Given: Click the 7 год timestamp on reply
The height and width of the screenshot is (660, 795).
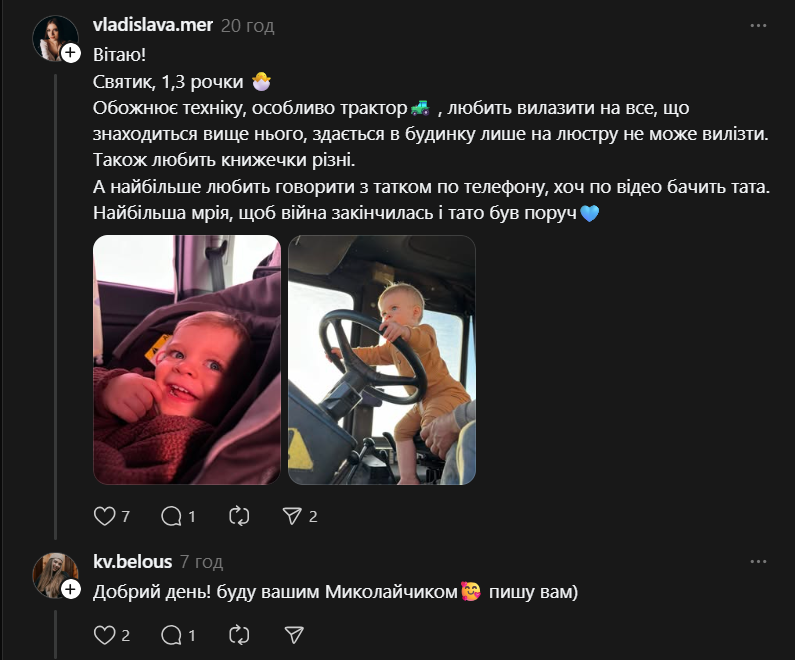Looking at the screenshot, I should 201,562.
